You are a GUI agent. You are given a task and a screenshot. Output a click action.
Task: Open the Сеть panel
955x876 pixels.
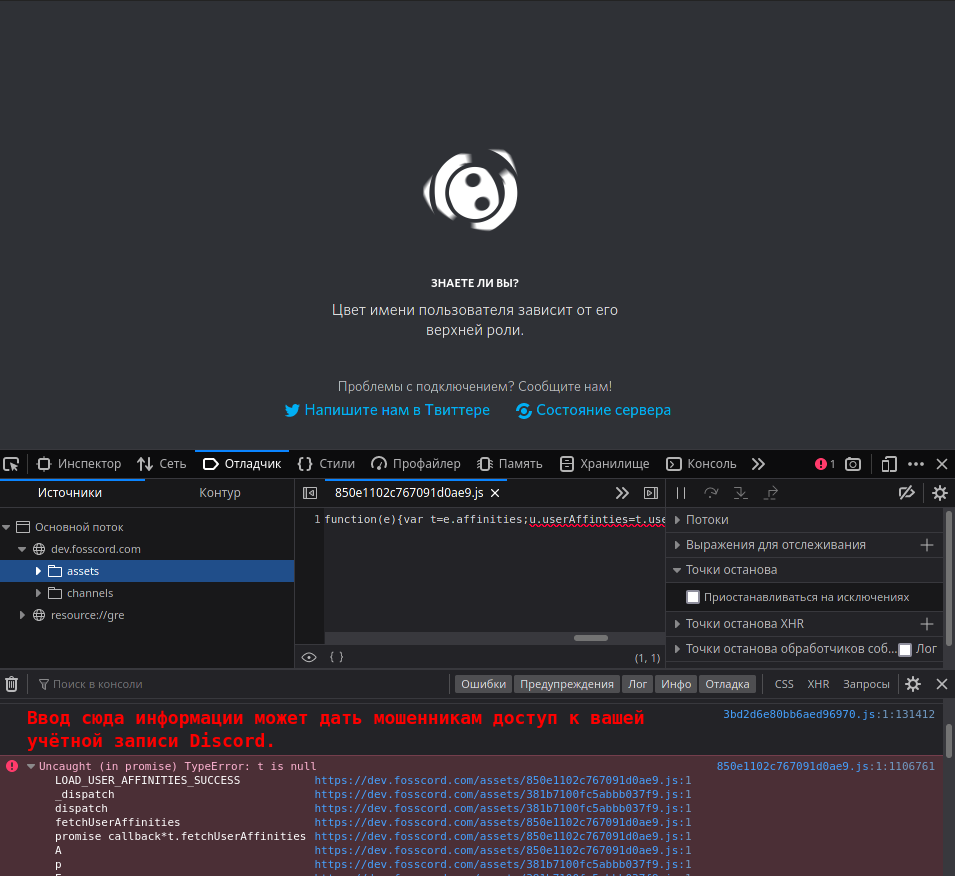click(x=162, y=464)
